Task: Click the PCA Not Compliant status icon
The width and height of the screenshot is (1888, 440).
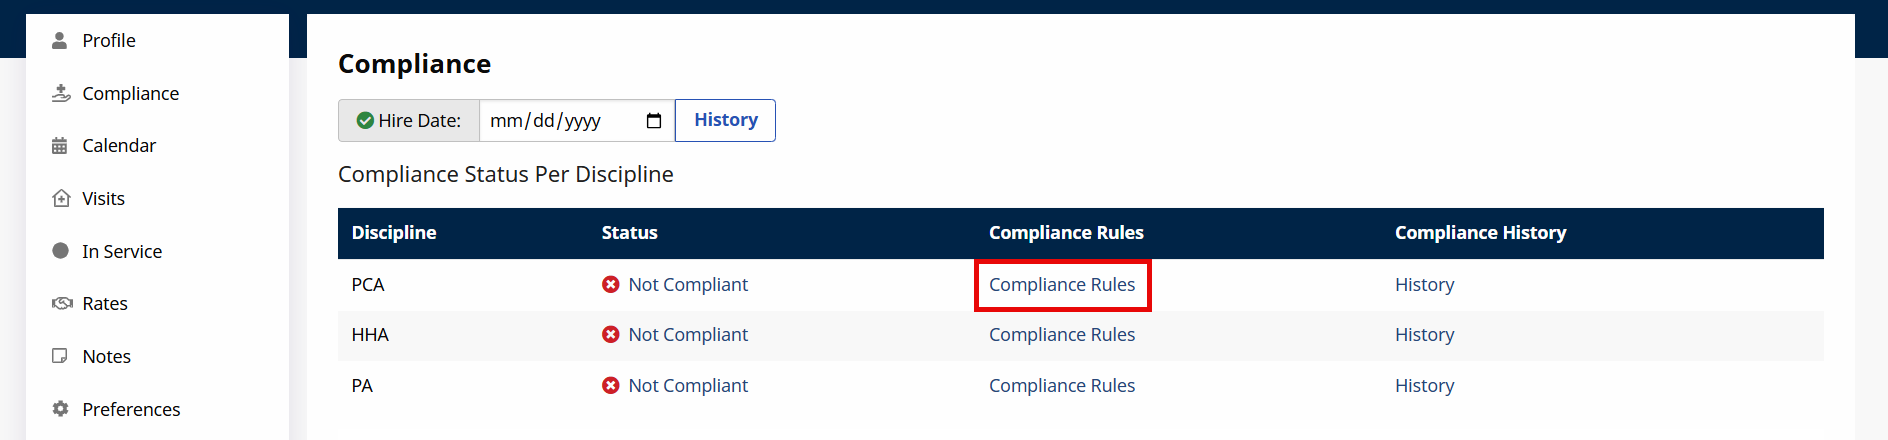Action: (x=611, y=285)
